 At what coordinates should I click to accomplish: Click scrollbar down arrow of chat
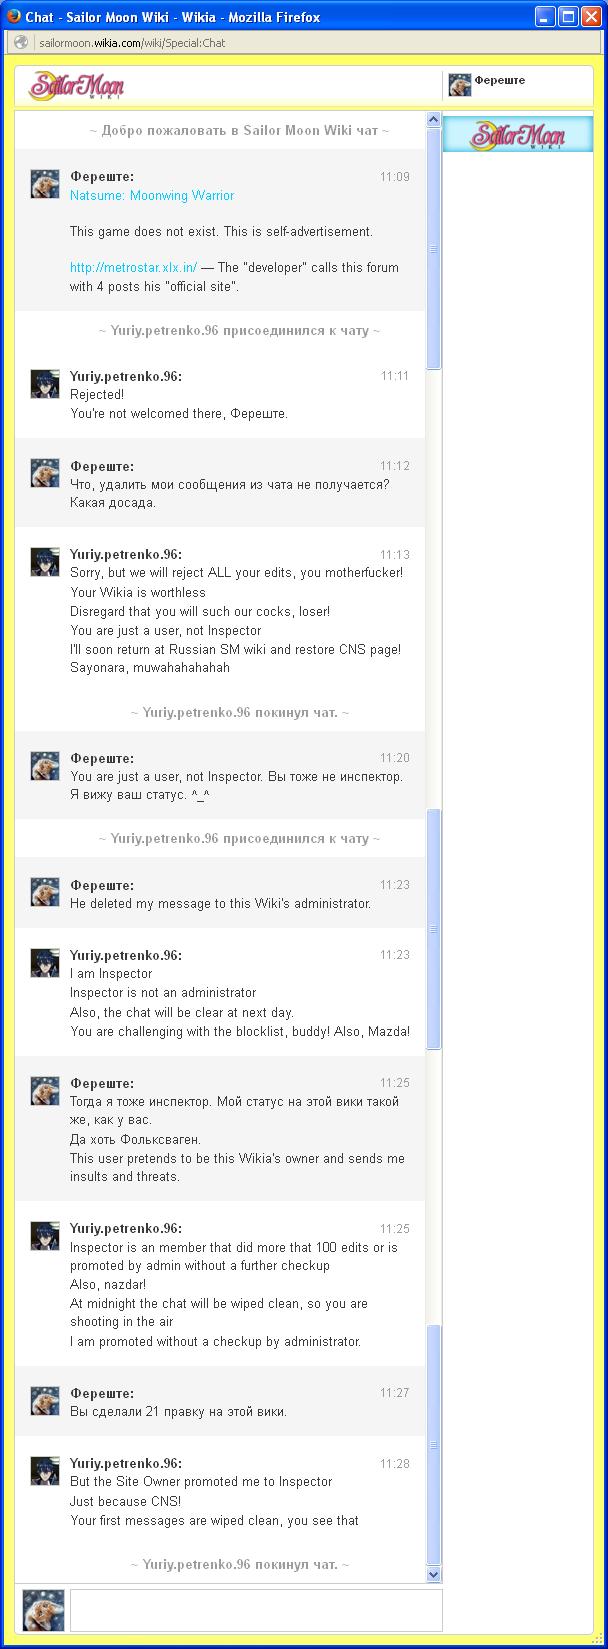click(x=434, y=1575)
